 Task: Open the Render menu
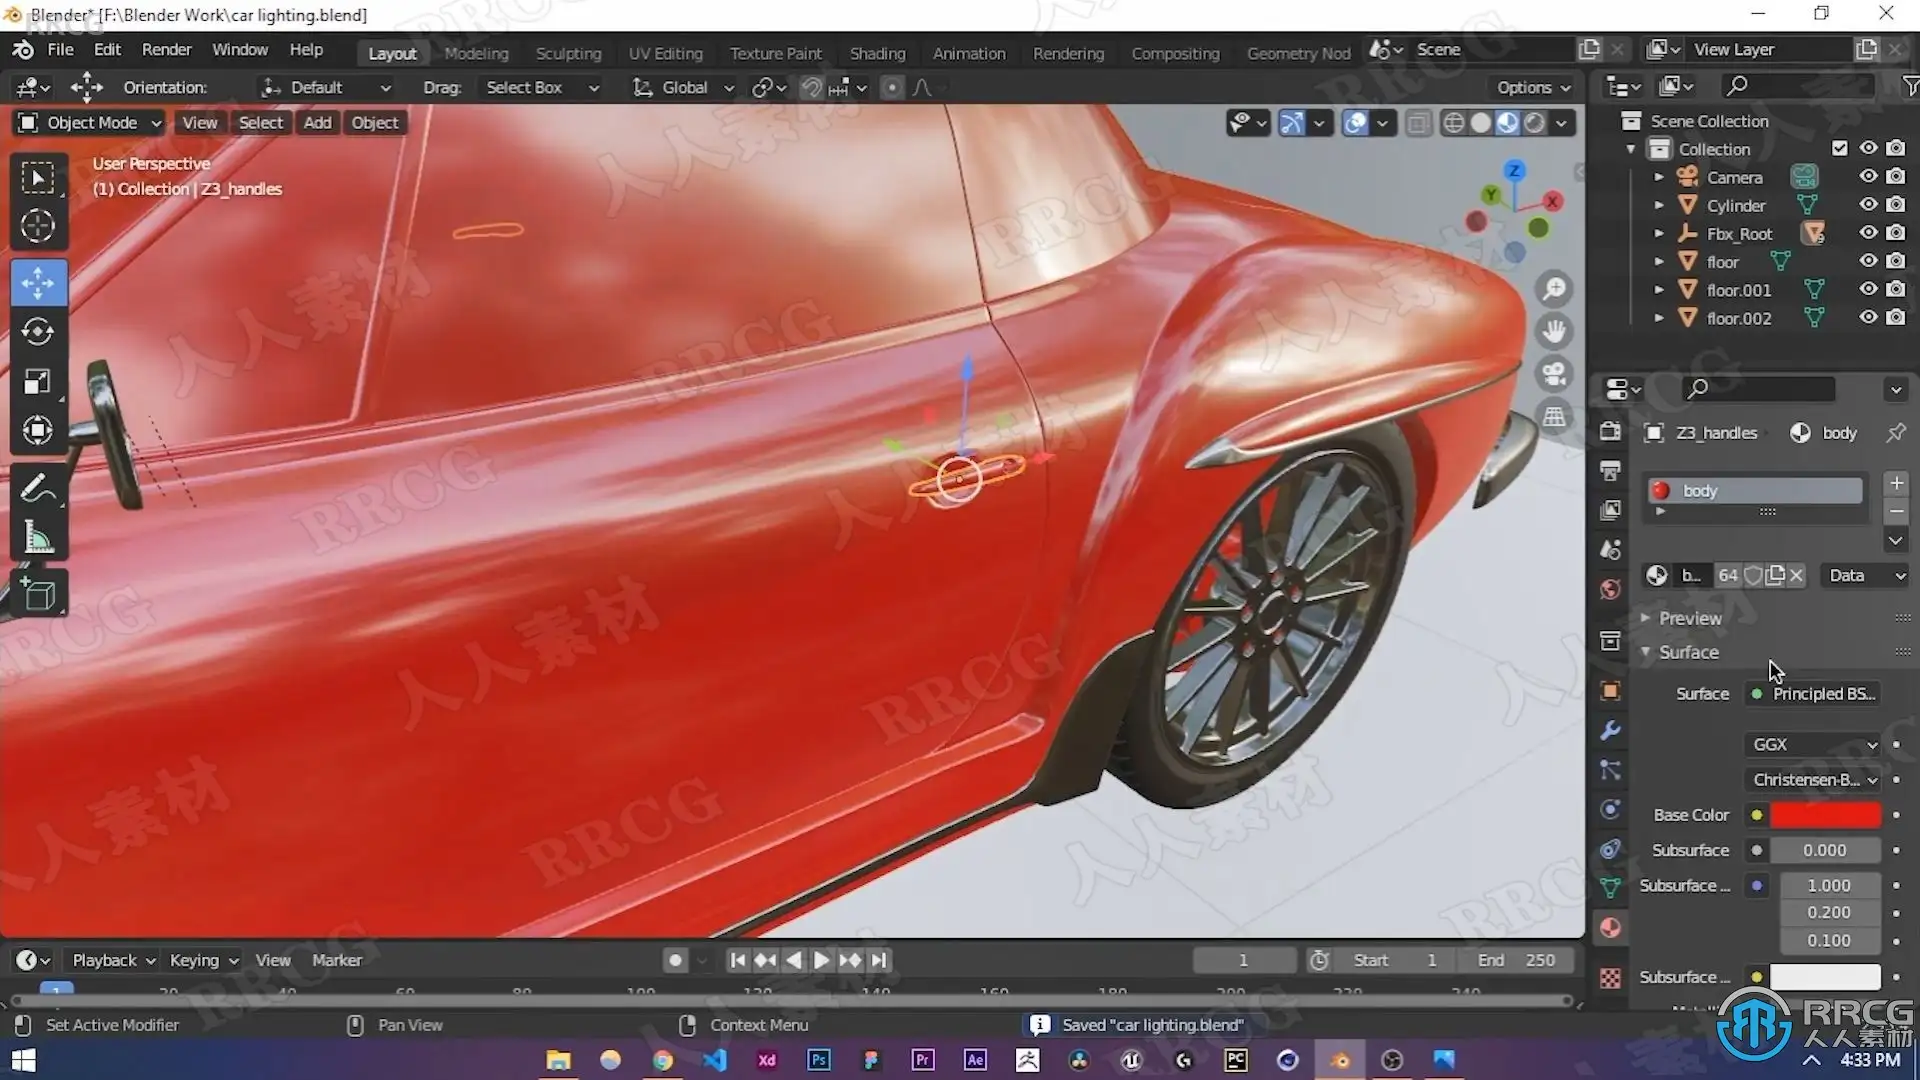pos(166,50)
